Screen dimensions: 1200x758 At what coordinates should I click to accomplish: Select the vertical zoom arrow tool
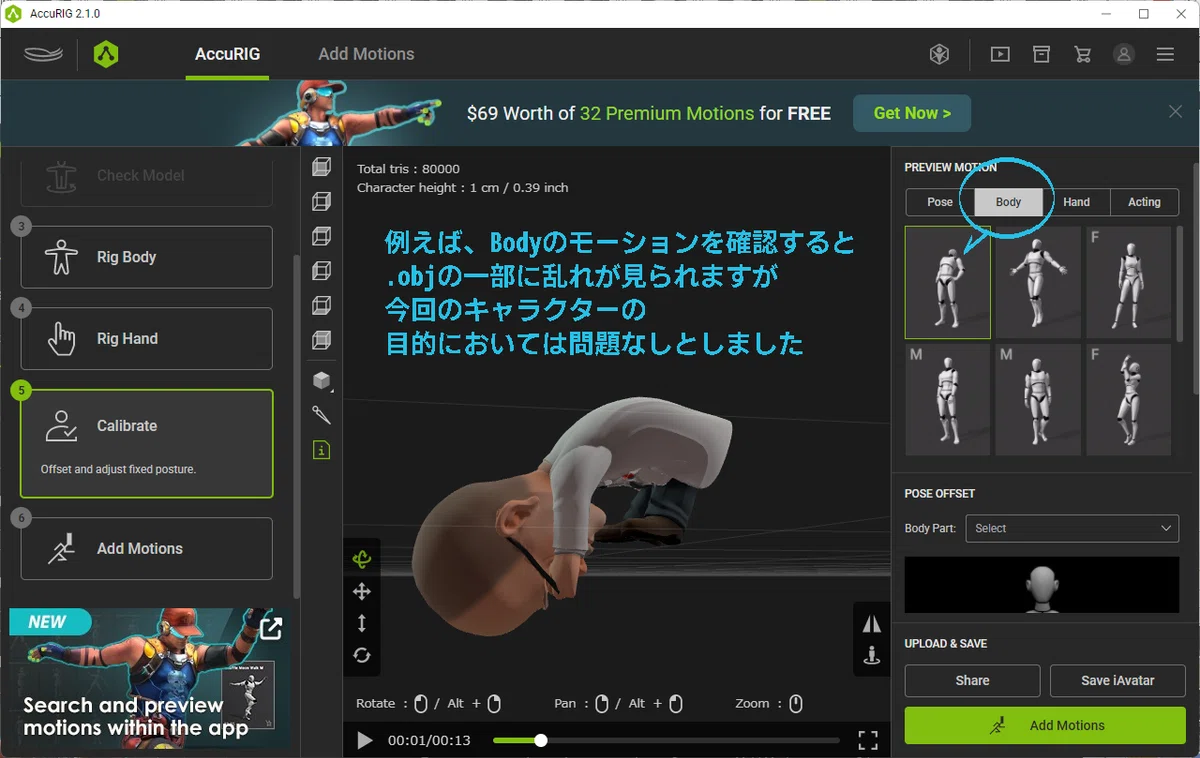point(362,623)
